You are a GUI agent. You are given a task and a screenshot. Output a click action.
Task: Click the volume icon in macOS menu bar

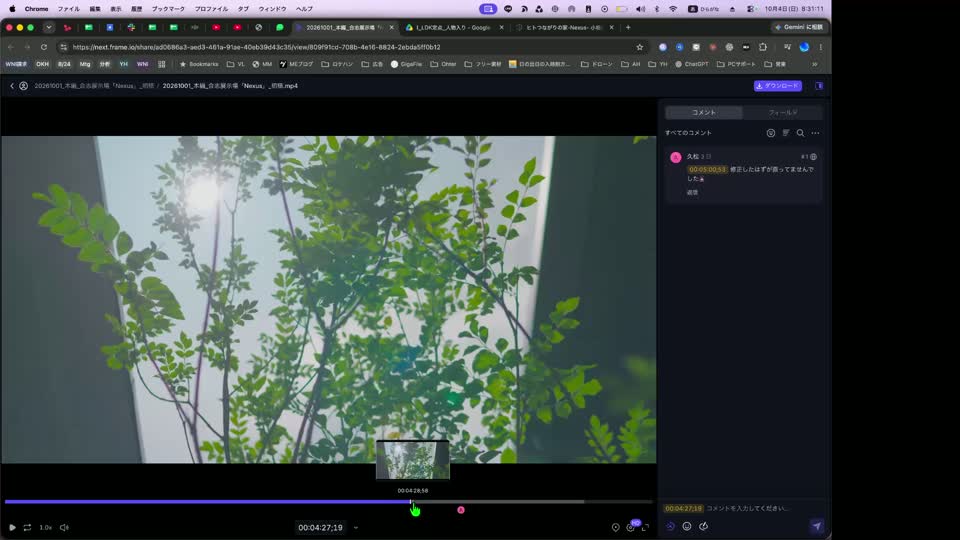point(640,9)
